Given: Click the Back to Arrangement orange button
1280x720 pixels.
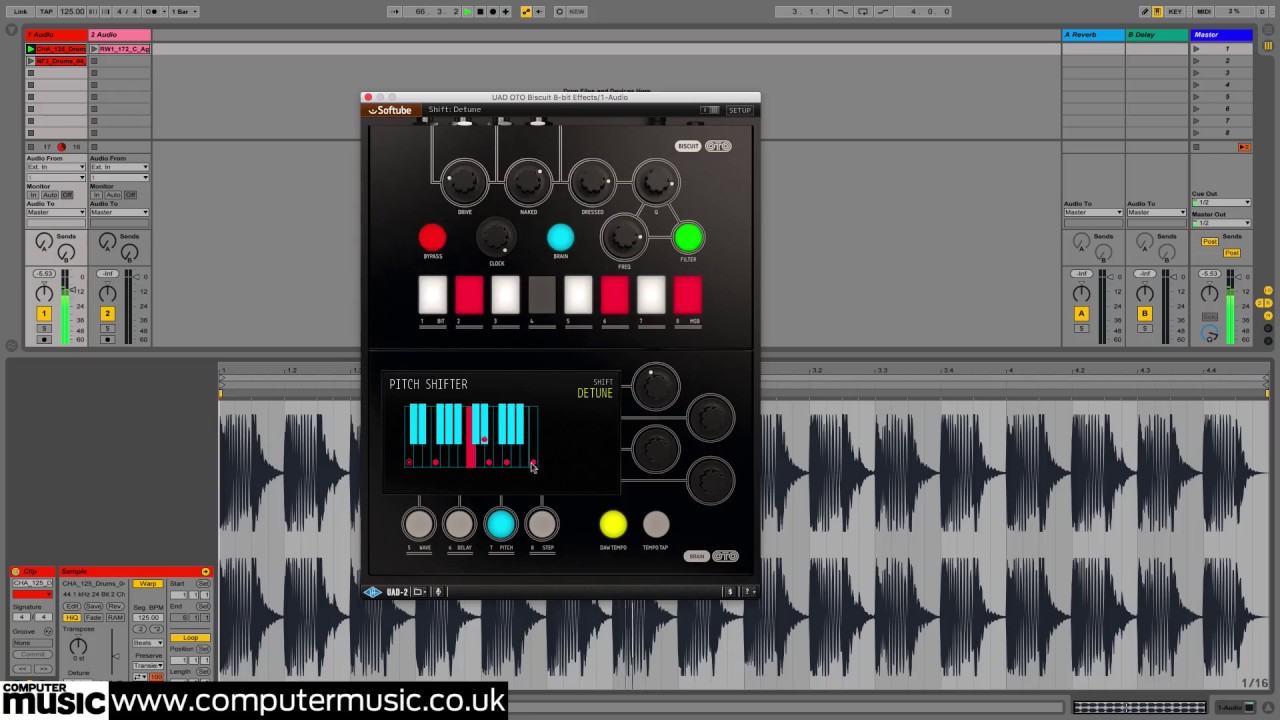Looking at the screenshot, I should coord(1244,147).
